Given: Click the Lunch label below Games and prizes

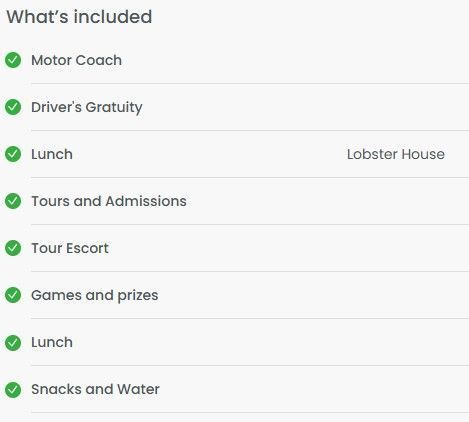Looking at the screenshot, I should pos(52,342).
